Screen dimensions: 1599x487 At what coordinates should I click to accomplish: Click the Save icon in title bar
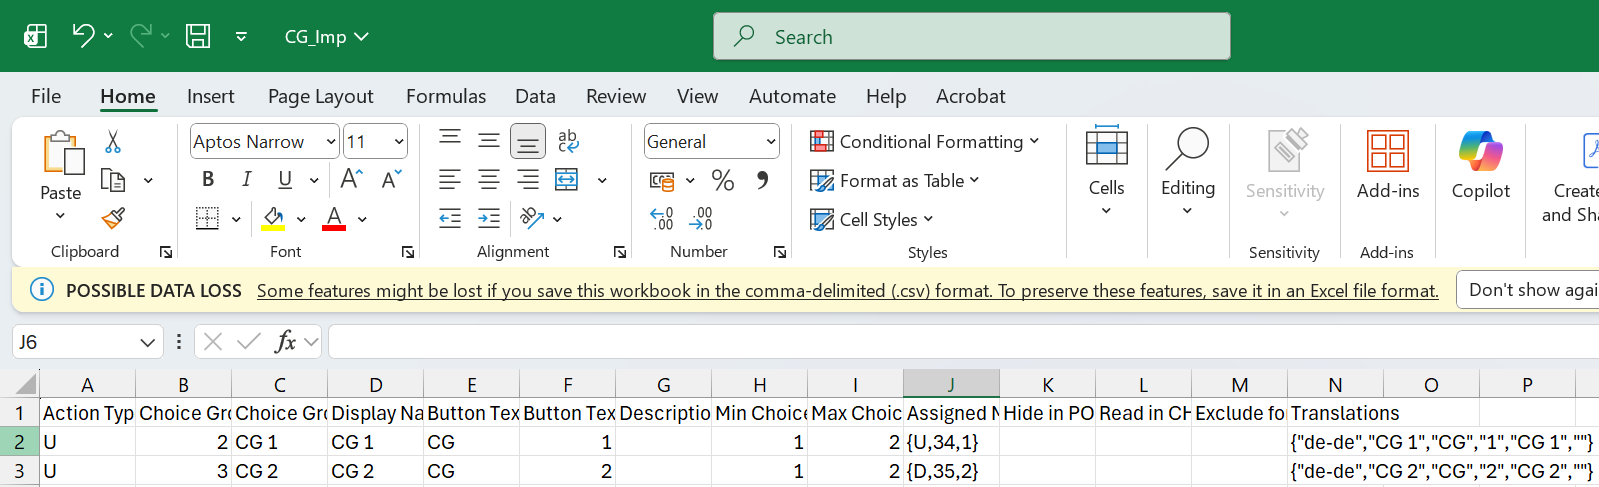199,37
